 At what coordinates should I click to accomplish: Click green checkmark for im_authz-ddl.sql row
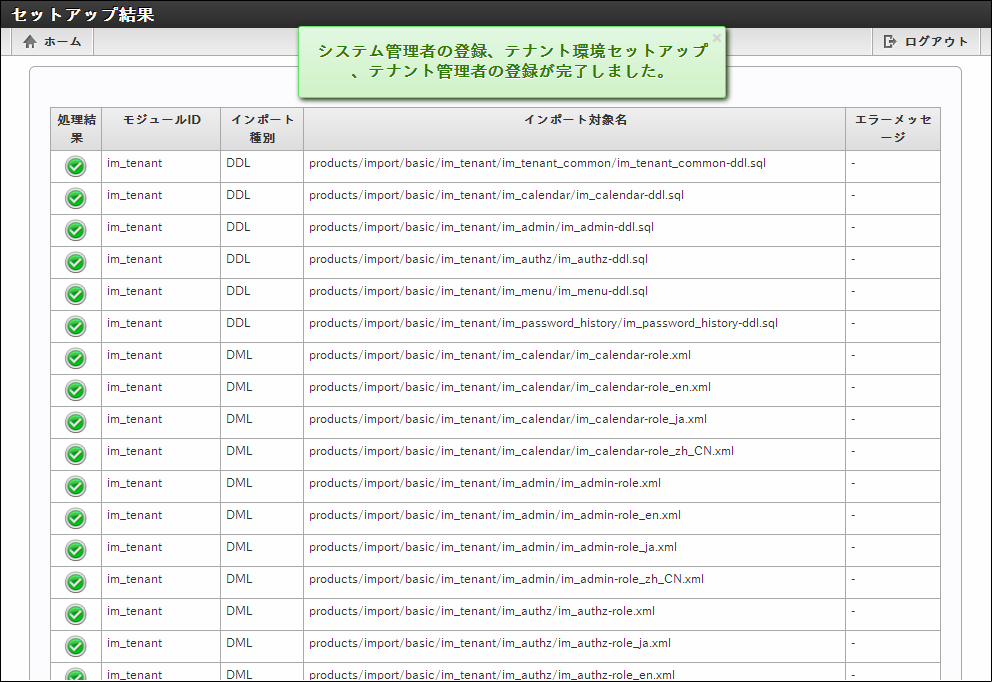76,262
